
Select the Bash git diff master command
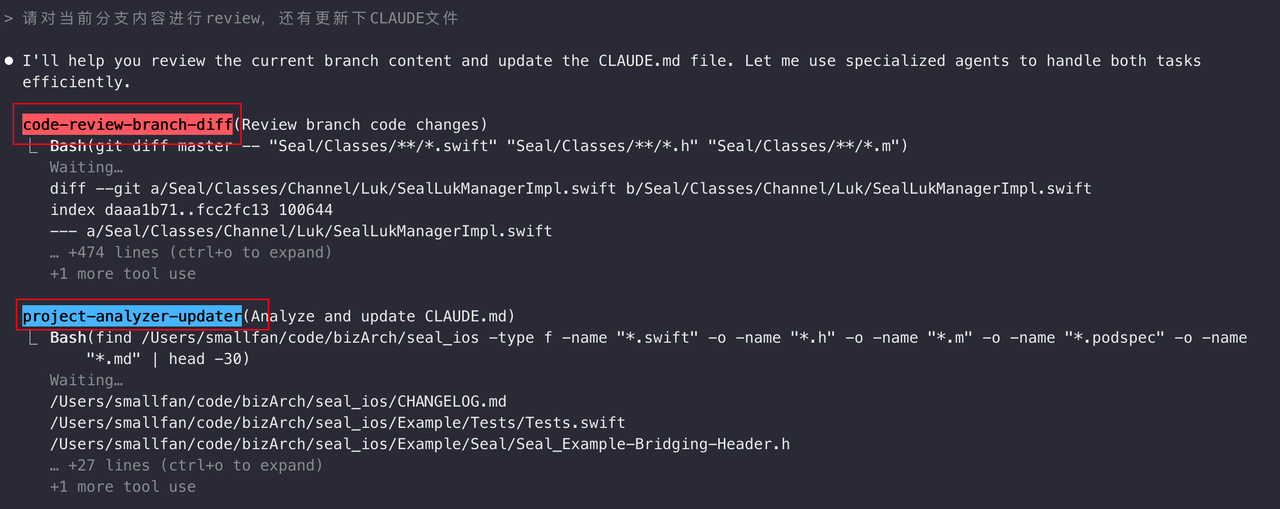coord(478,146)
